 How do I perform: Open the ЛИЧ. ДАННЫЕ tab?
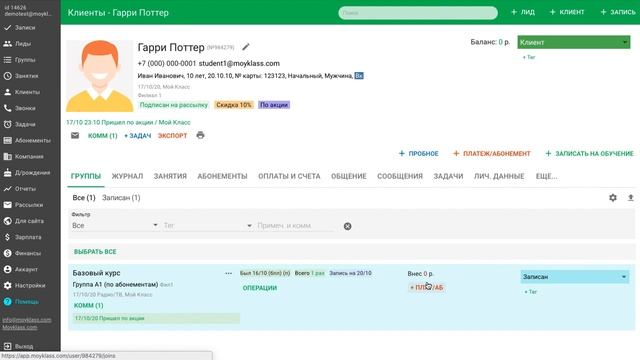(x=499, y=176)
